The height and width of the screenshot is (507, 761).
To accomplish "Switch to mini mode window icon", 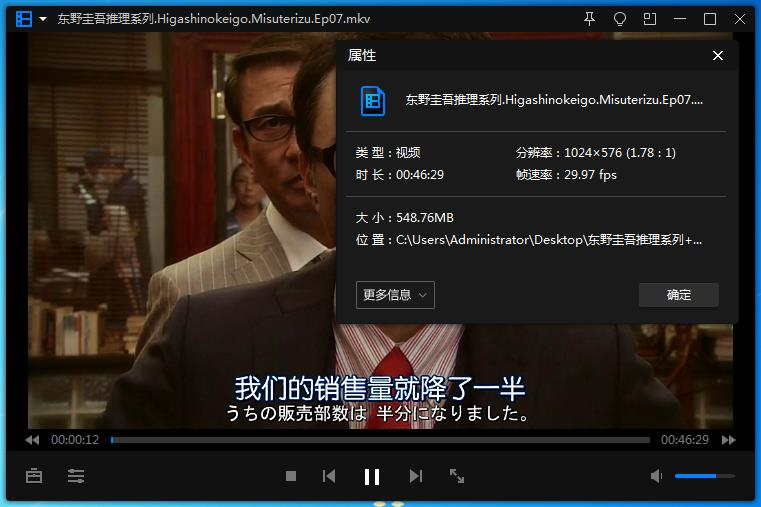I will 649,19.
